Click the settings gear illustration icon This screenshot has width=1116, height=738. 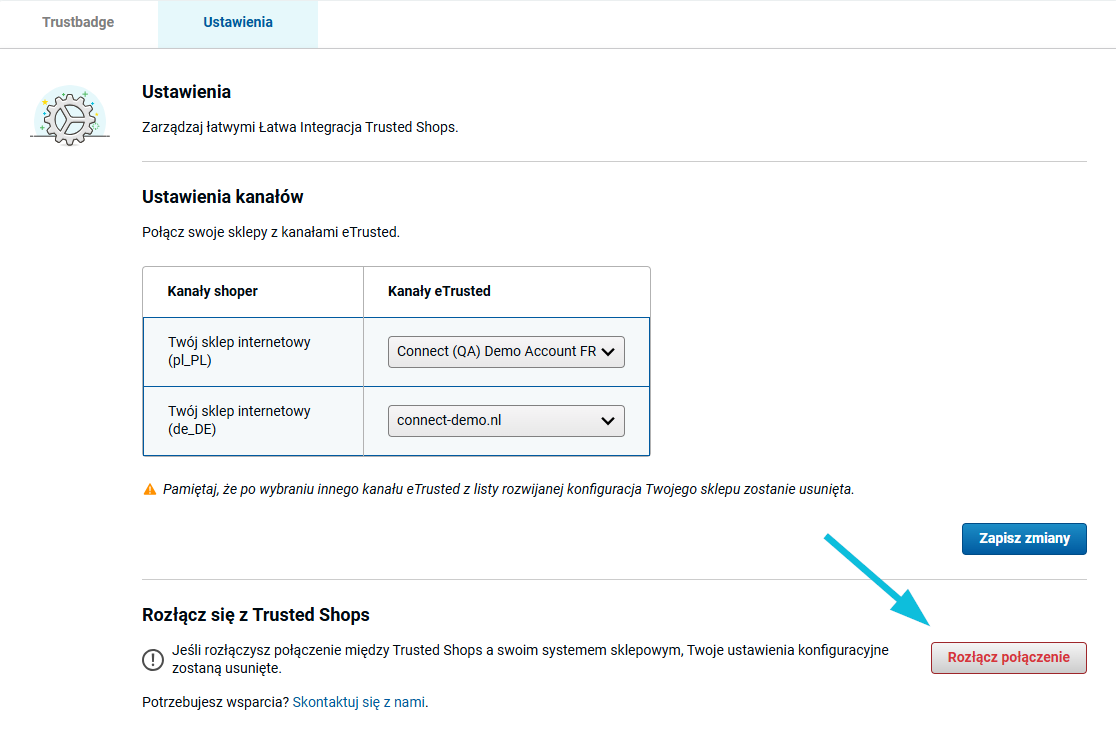click(70, 116)
